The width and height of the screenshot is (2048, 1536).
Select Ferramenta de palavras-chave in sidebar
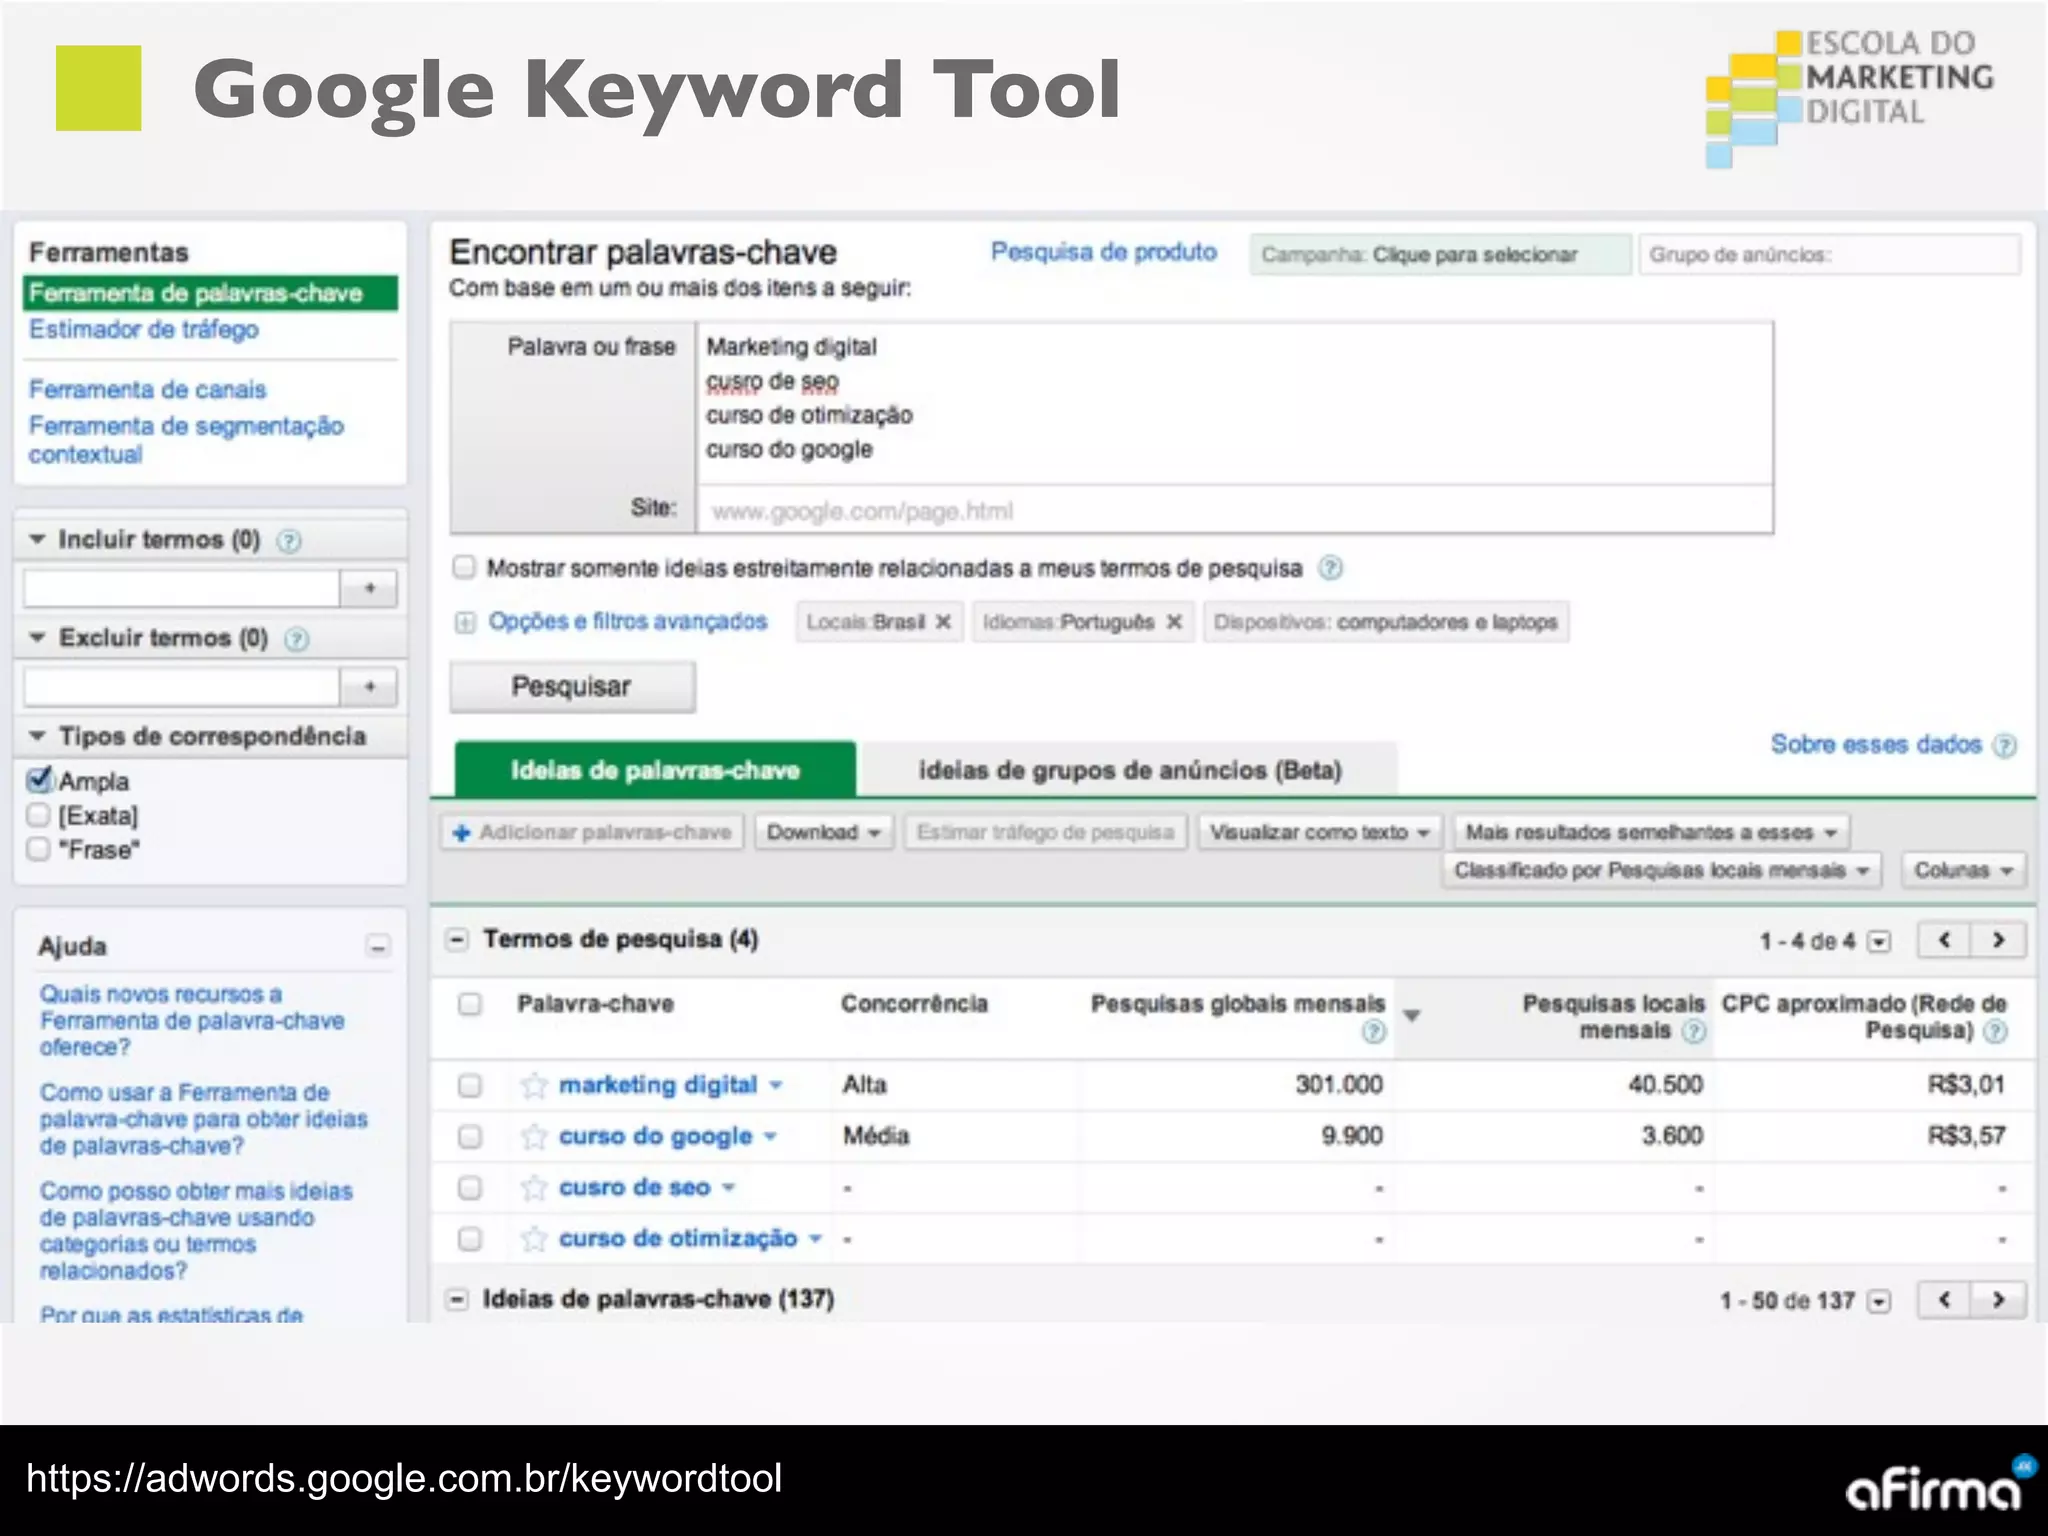[210, 293]
